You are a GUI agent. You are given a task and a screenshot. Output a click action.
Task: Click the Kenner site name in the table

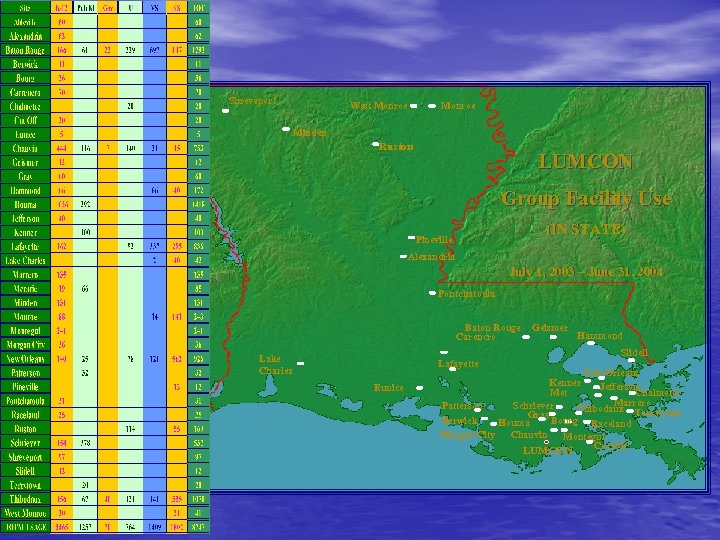point(25,232)
